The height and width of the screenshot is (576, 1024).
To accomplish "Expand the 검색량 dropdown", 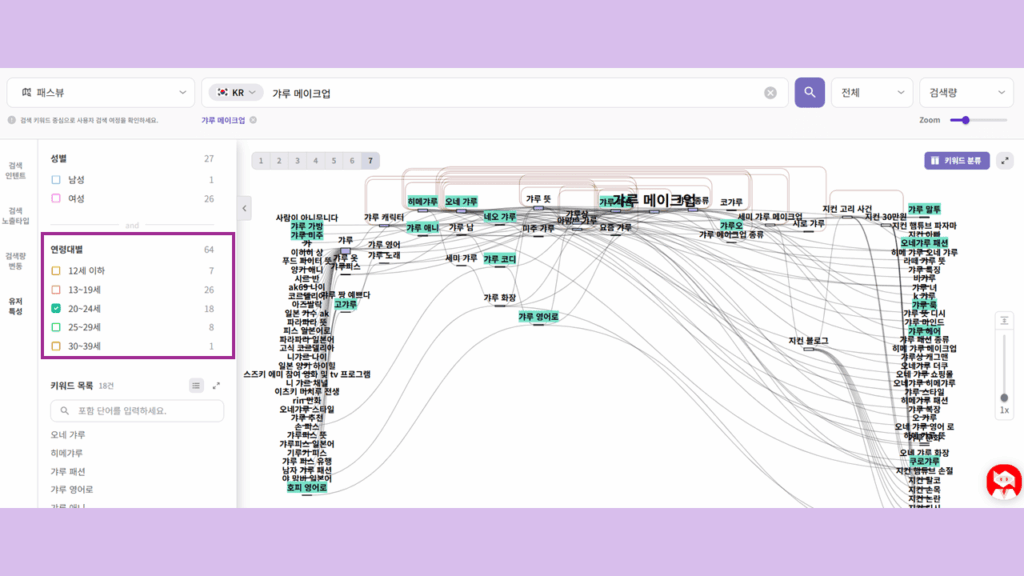I will pyautogui.click(x=965, y=93).
